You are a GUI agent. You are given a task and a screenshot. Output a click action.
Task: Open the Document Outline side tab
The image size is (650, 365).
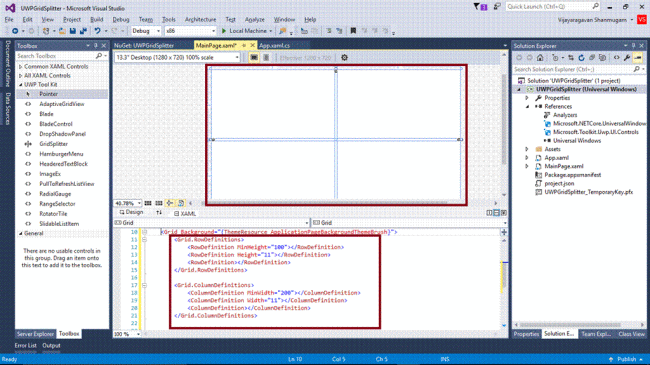coord(7,63)
